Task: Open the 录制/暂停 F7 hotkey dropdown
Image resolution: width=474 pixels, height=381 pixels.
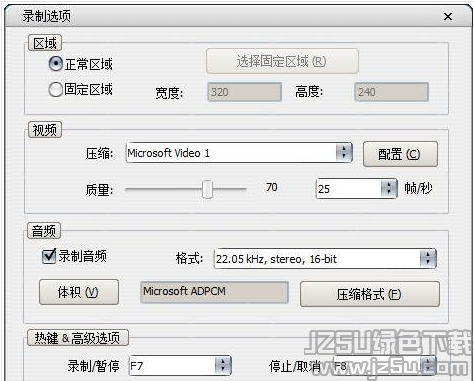Action: (180, 366)
